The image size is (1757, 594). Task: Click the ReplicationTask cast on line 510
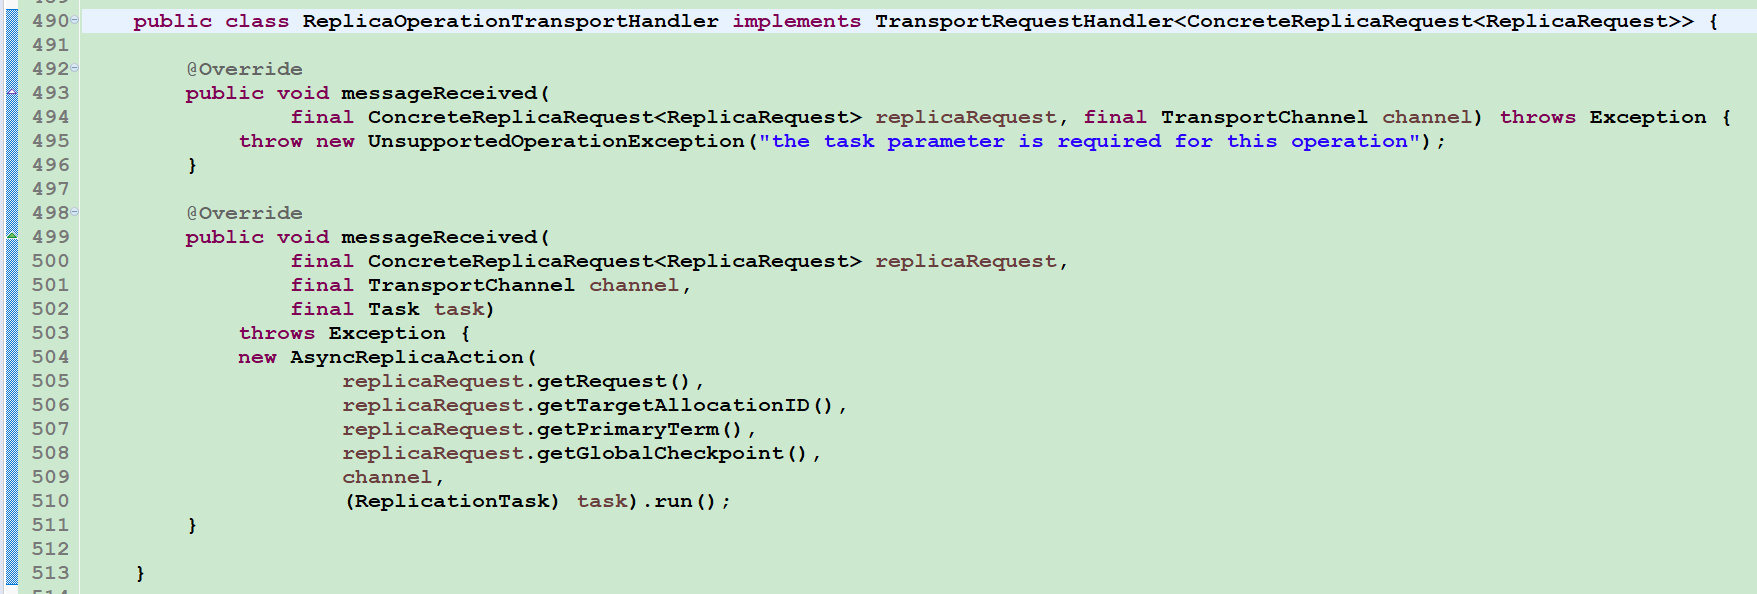(452, 501)
